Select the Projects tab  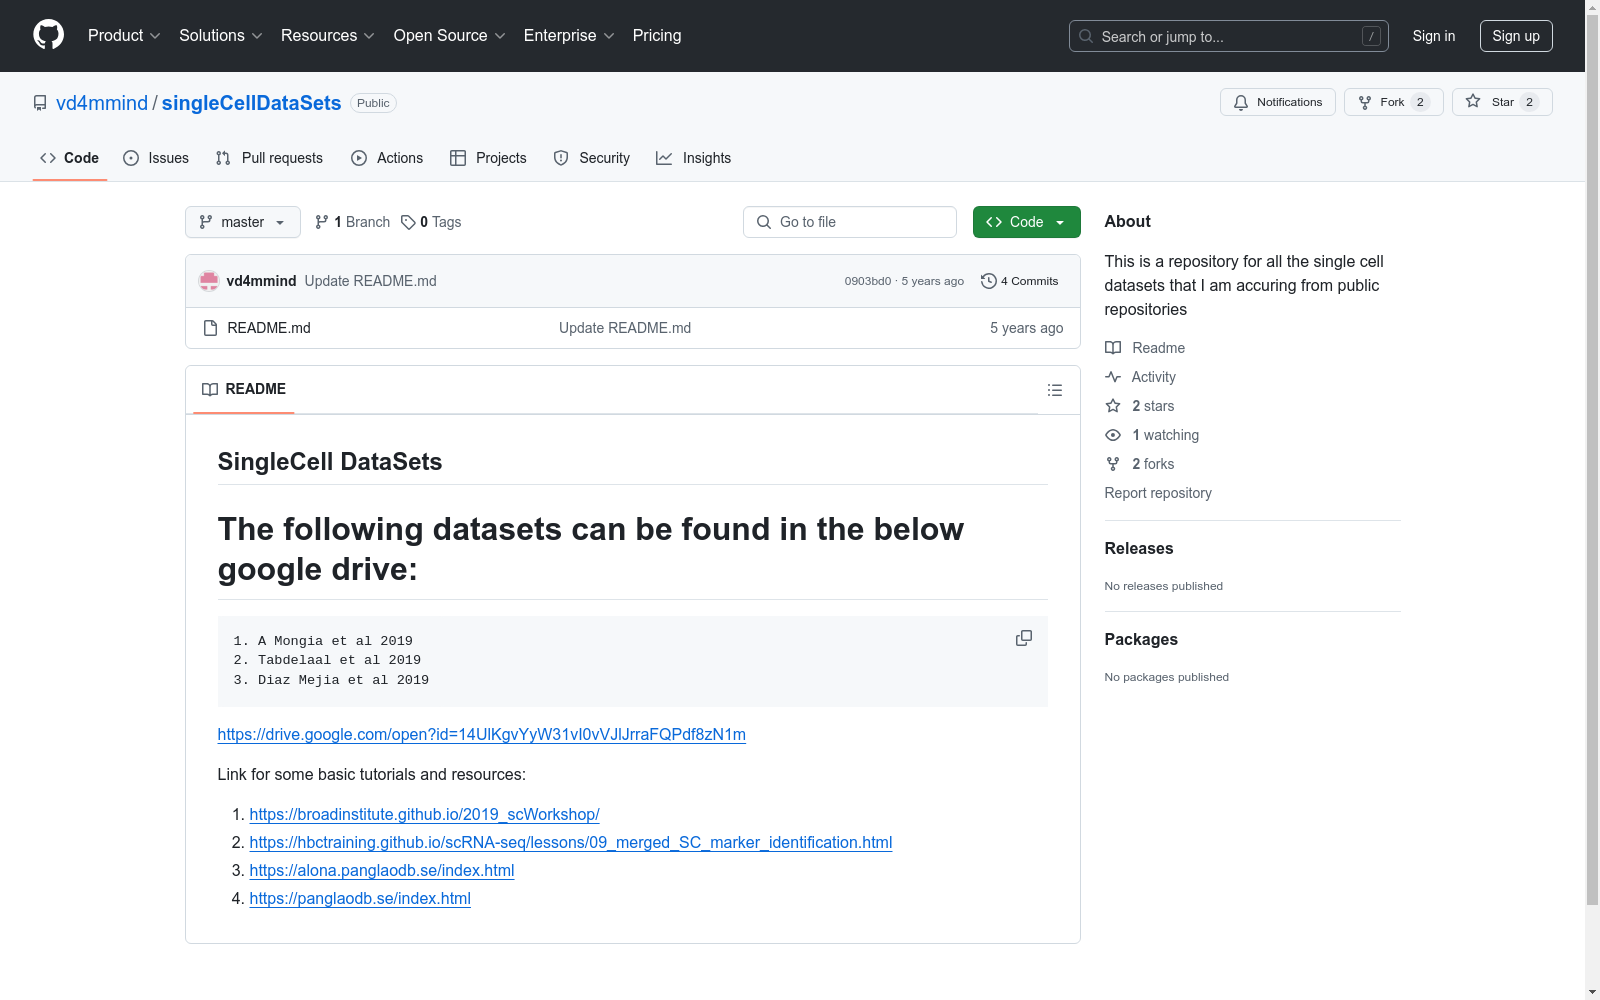click(488, 158)
